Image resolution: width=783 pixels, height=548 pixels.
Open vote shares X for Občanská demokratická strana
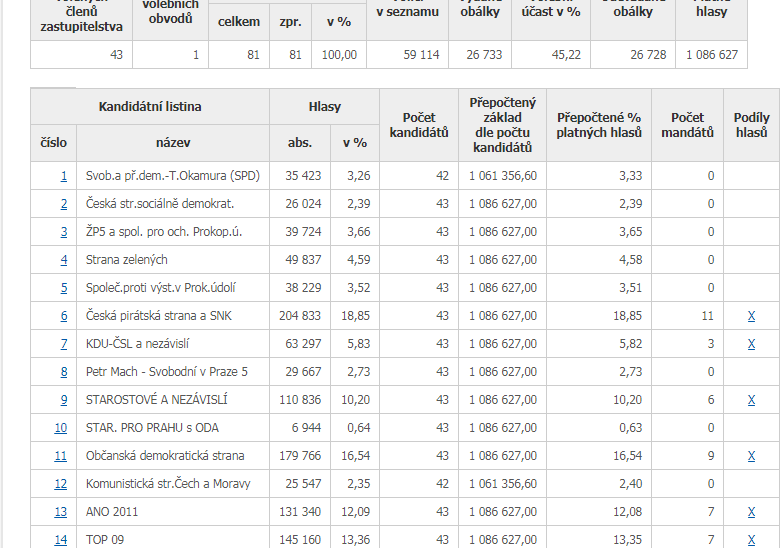(751, 456)
